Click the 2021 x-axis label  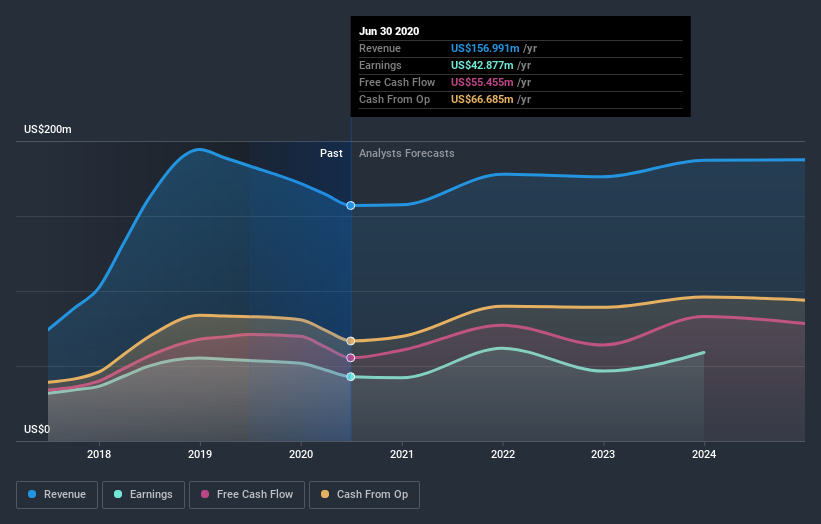(402, 454)
